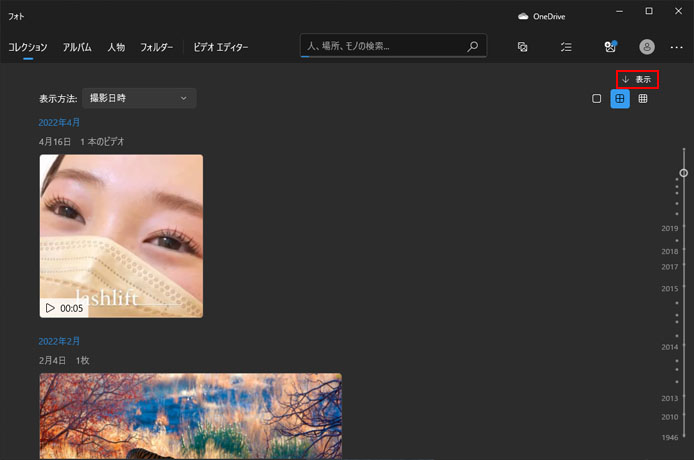
Task: Open the ビデオ エディター tab
Action: [x=220, y=47]
